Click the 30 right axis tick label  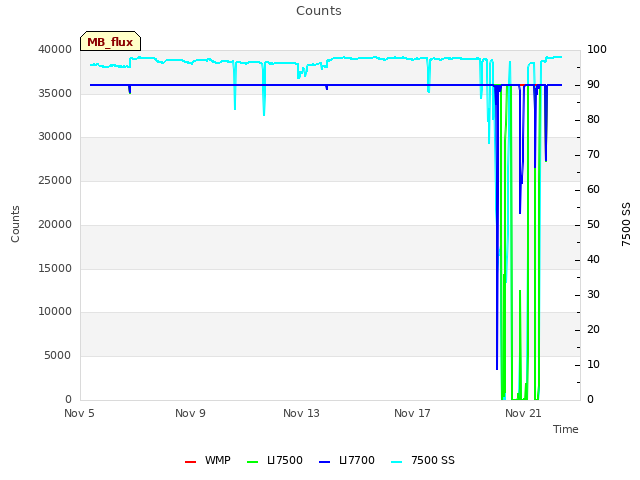(x=593, y=295)
